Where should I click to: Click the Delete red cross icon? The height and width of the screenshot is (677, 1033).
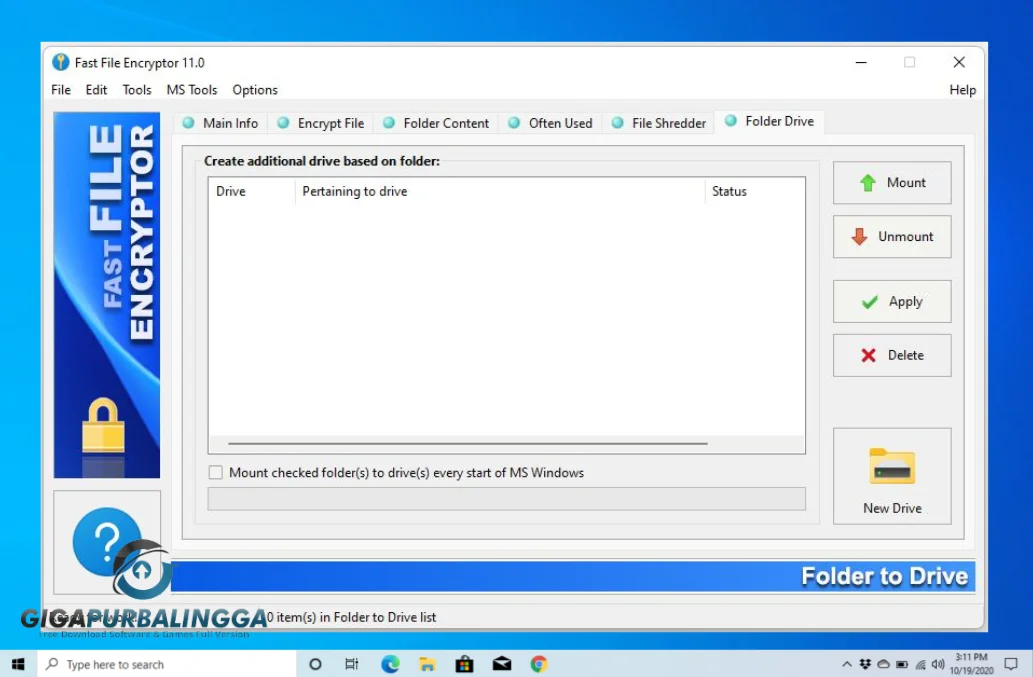click(x=869, y=355)
